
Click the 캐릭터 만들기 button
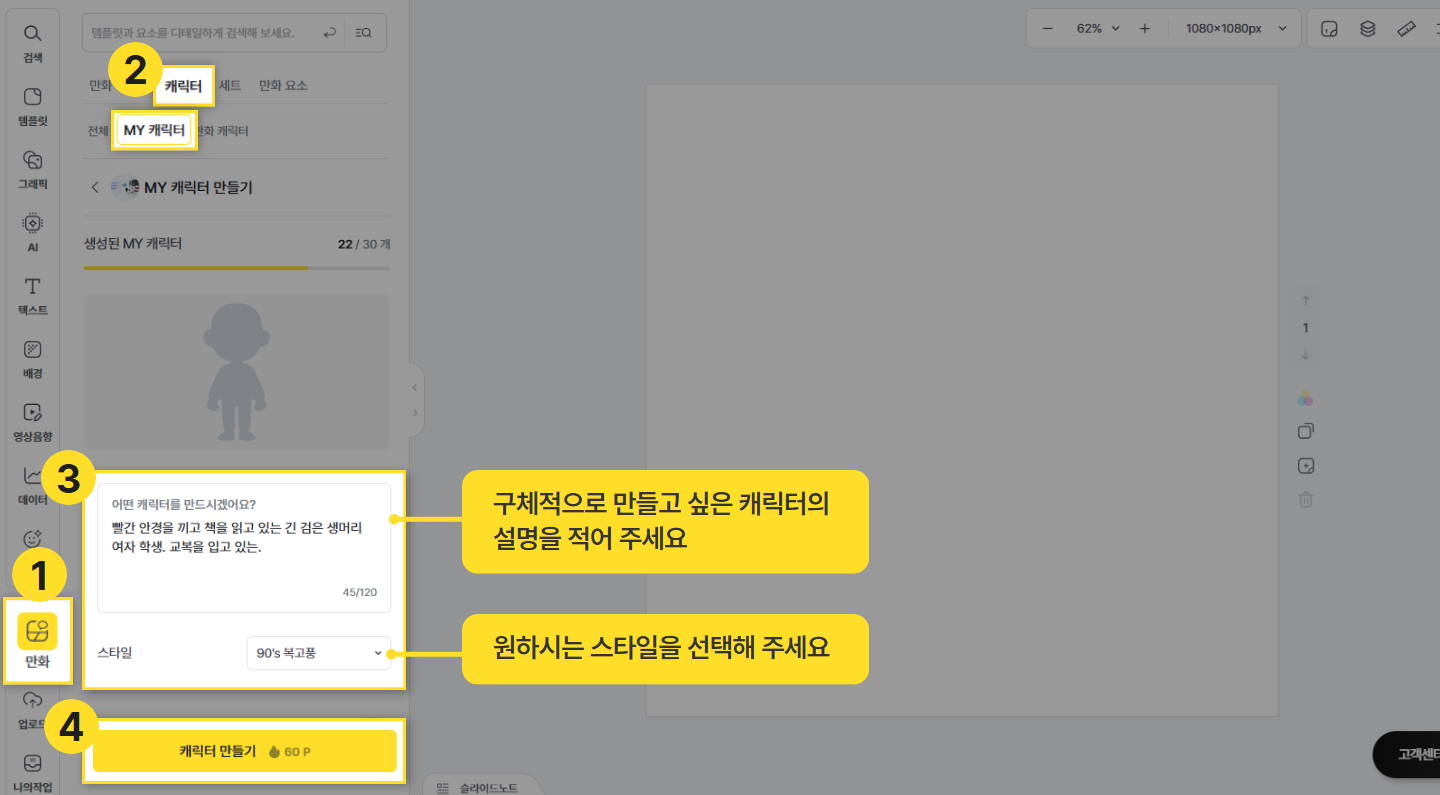(x=245, y=751)
